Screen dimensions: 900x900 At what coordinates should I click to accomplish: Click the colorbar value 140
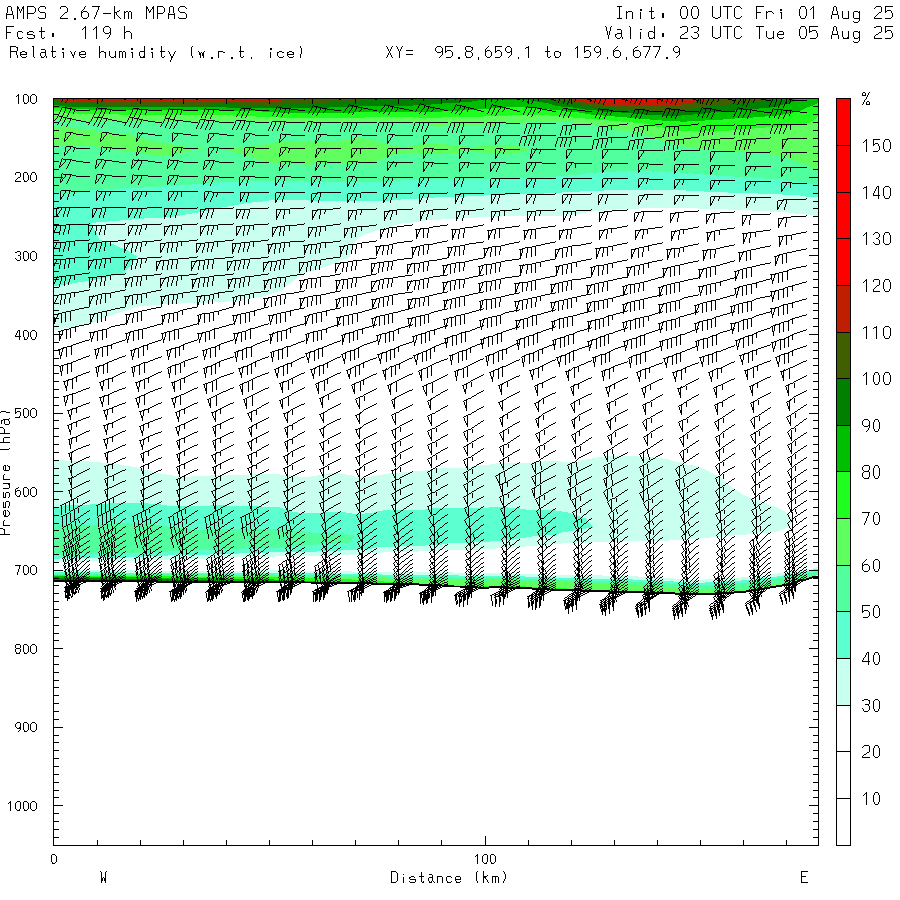pyautogui.click(x=876, y=192)
